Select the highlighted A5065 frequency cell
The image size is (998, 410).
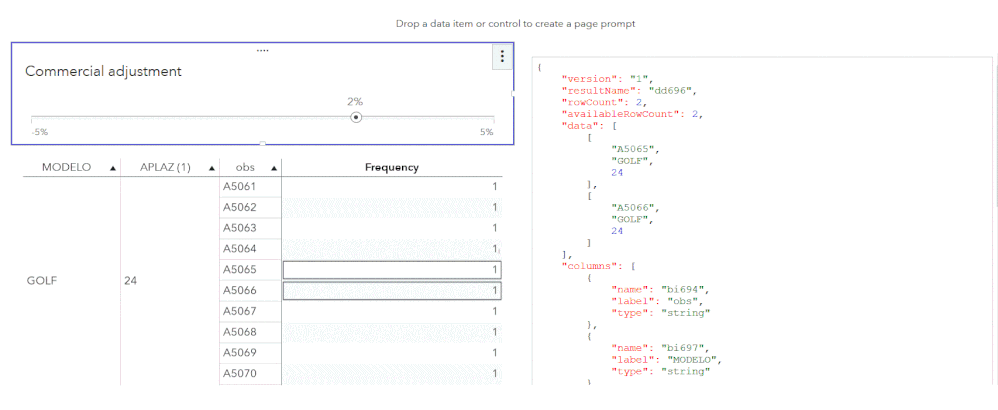(391, 270)
